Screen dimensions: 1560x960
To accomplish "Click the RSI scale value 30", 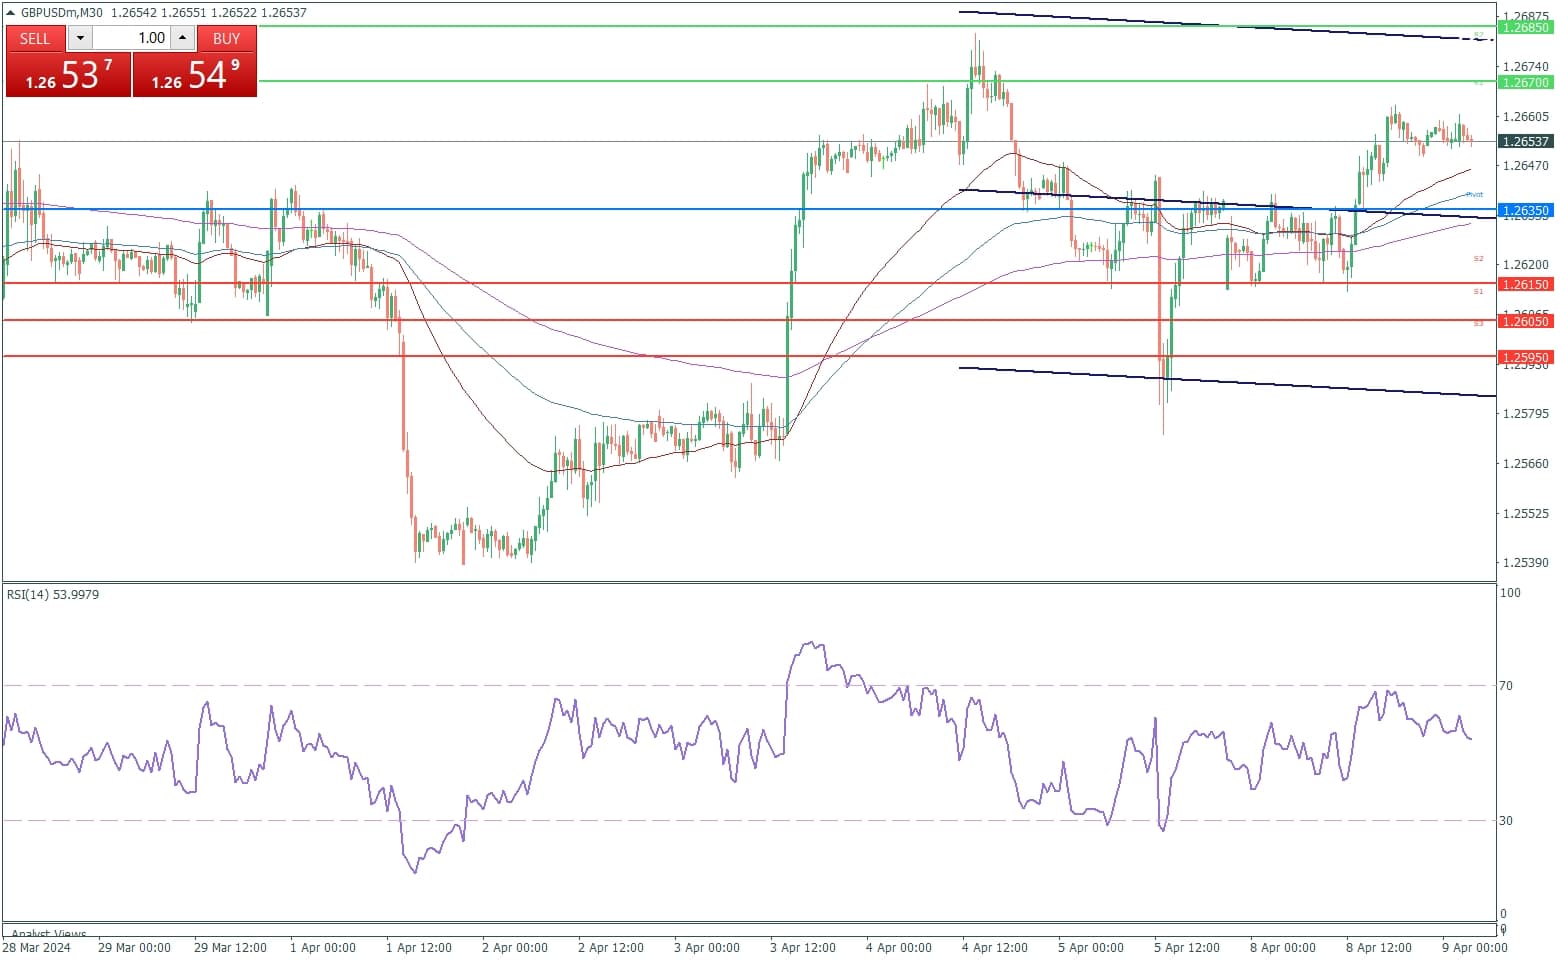I will click(1506, 821).
